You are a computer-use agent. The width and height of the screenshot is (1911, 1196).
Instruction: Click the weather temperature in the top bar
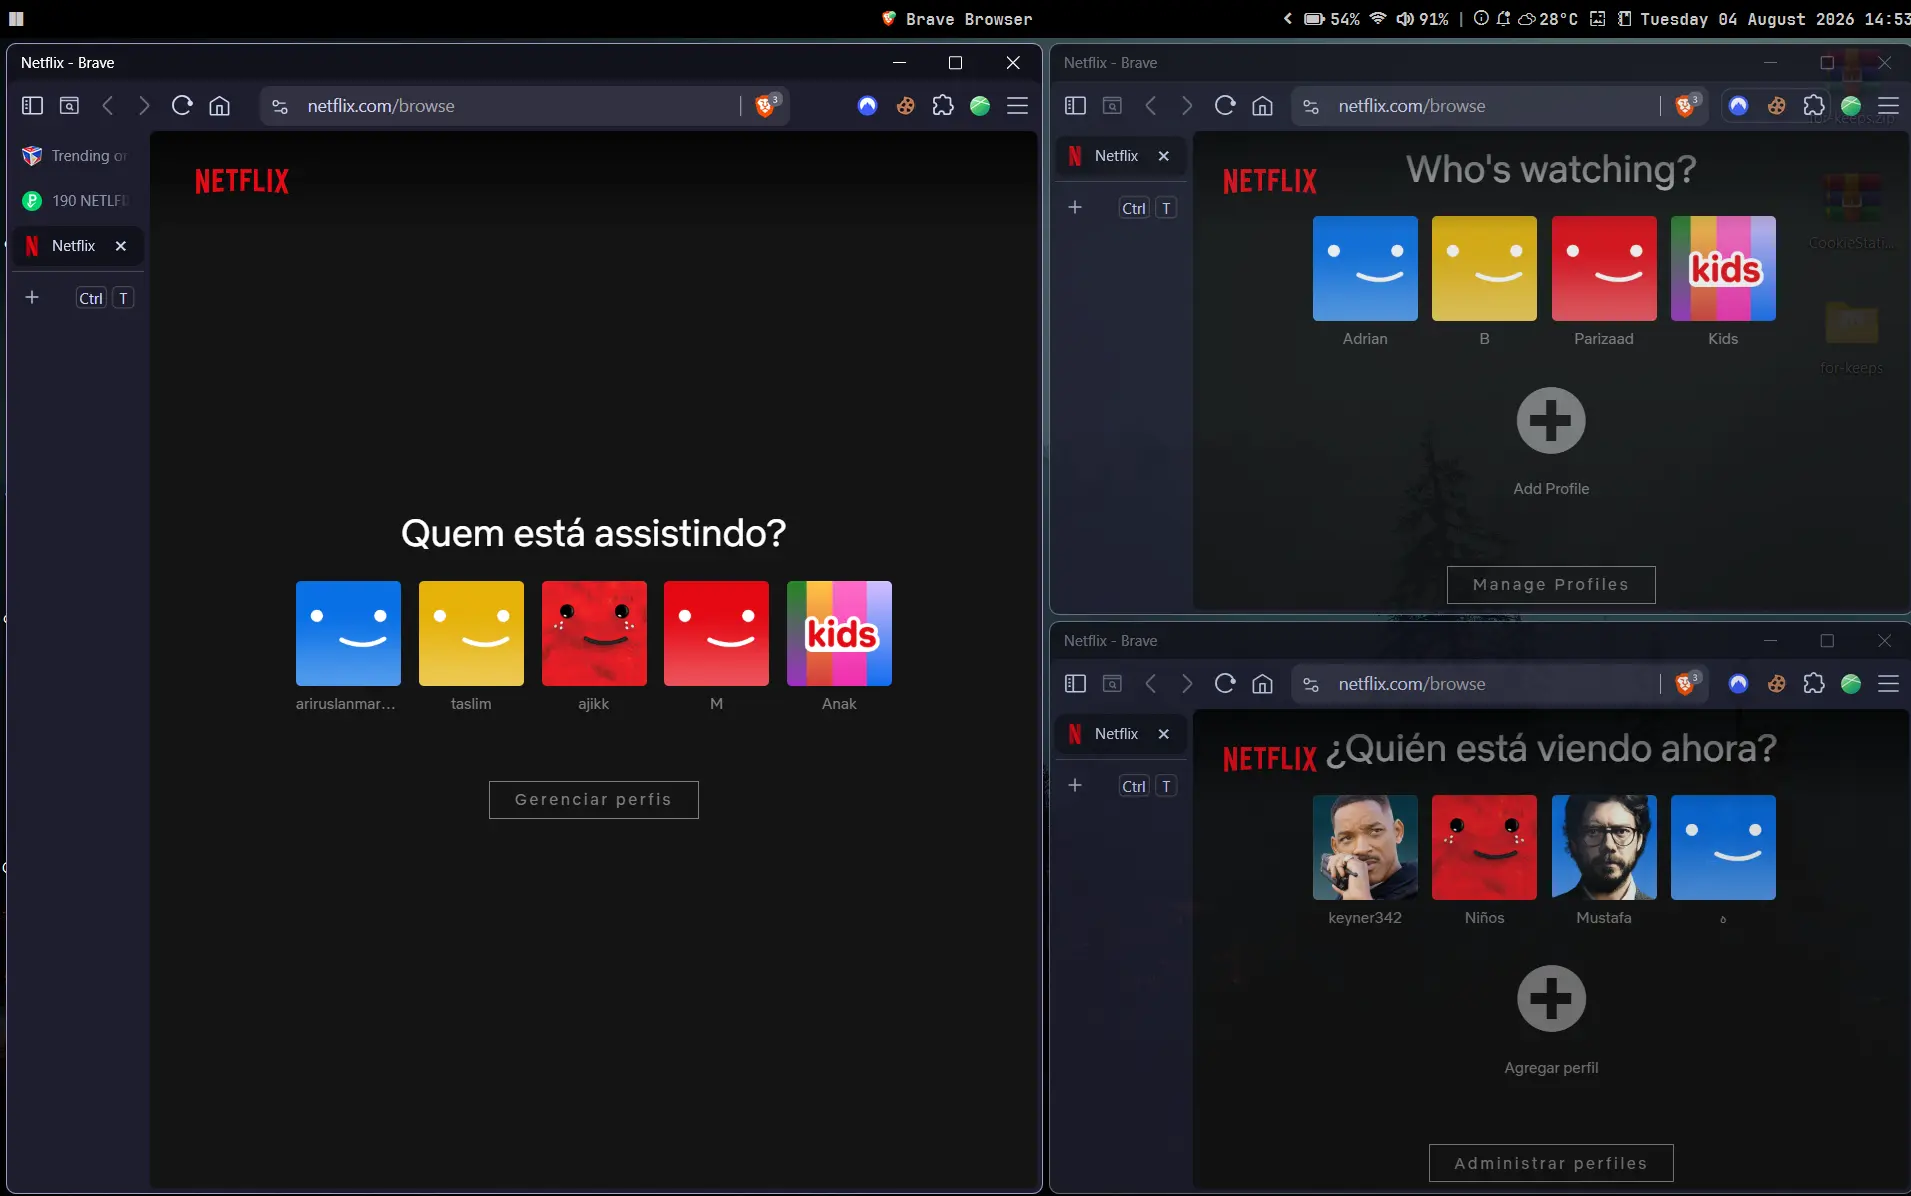tap(1549, 19)
